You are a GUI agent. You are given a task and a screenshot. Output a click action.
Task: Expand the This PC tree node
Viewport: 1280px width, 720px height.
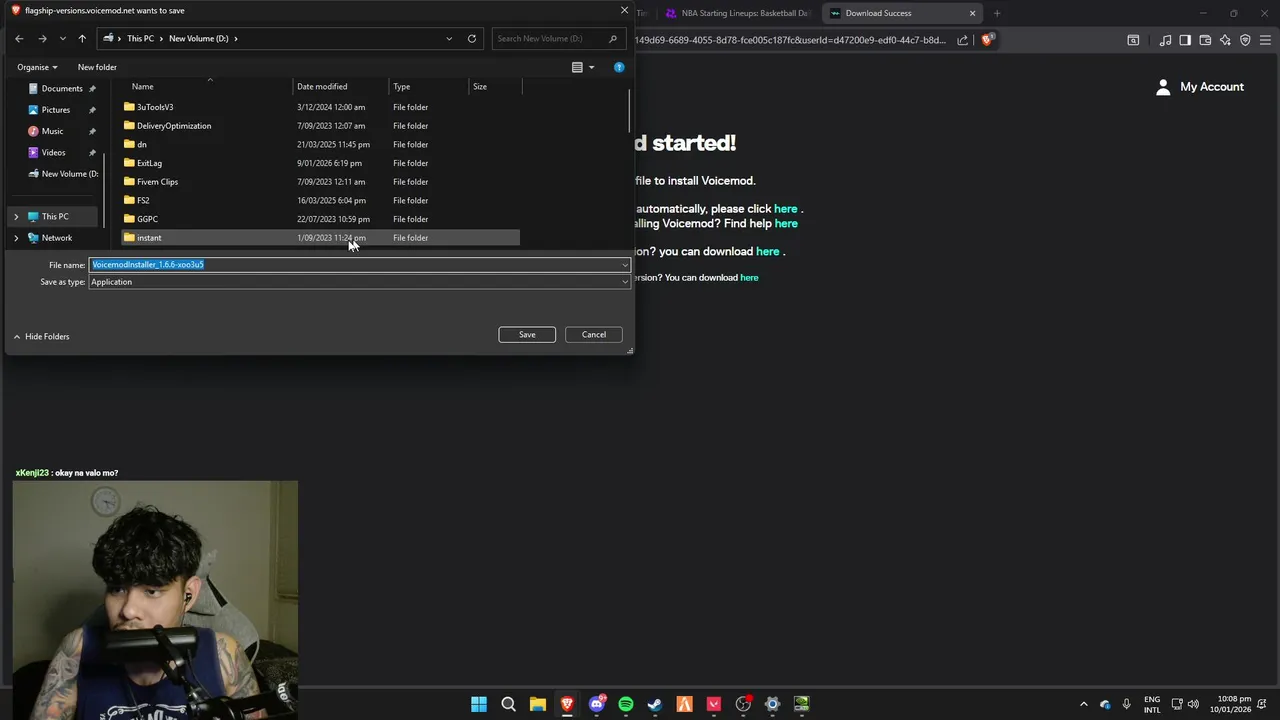pyautogui.click(x=16, y=217)
